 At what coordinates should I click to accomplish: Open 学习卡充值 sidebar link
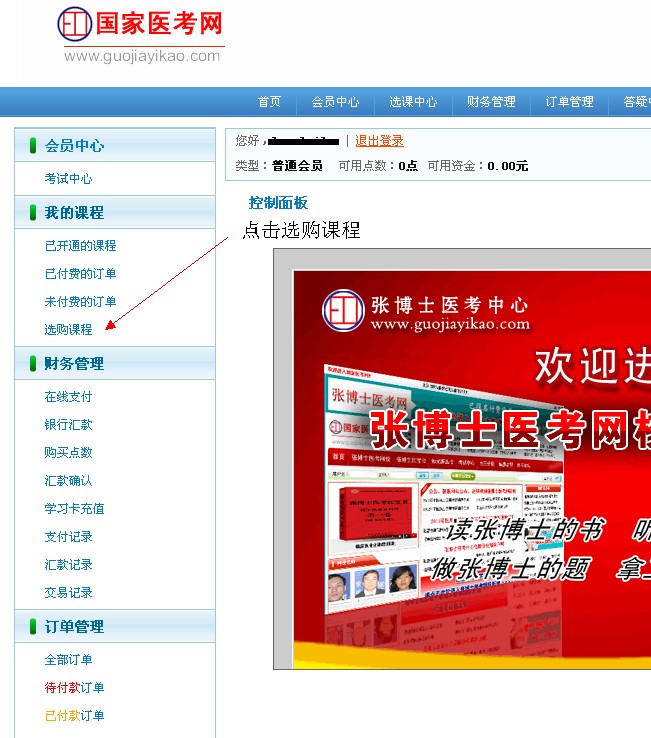74,509
